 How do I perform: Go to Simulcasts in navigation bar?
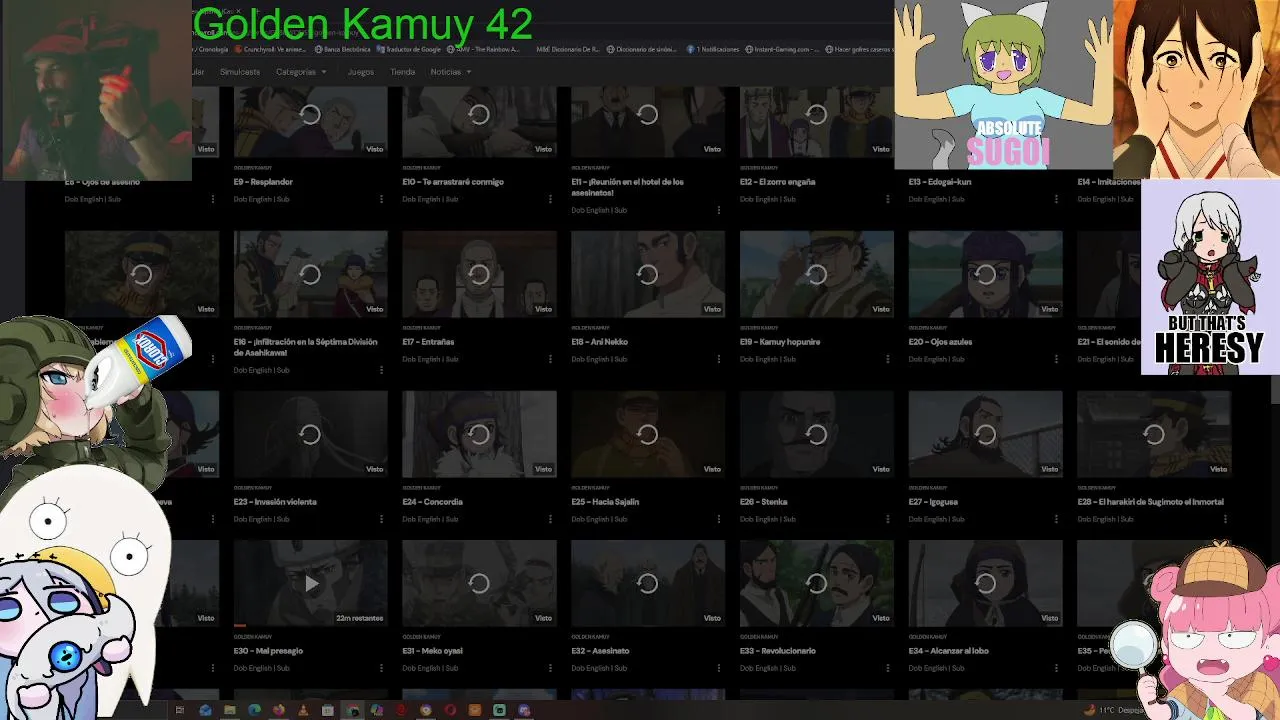[x=240, y=72]
